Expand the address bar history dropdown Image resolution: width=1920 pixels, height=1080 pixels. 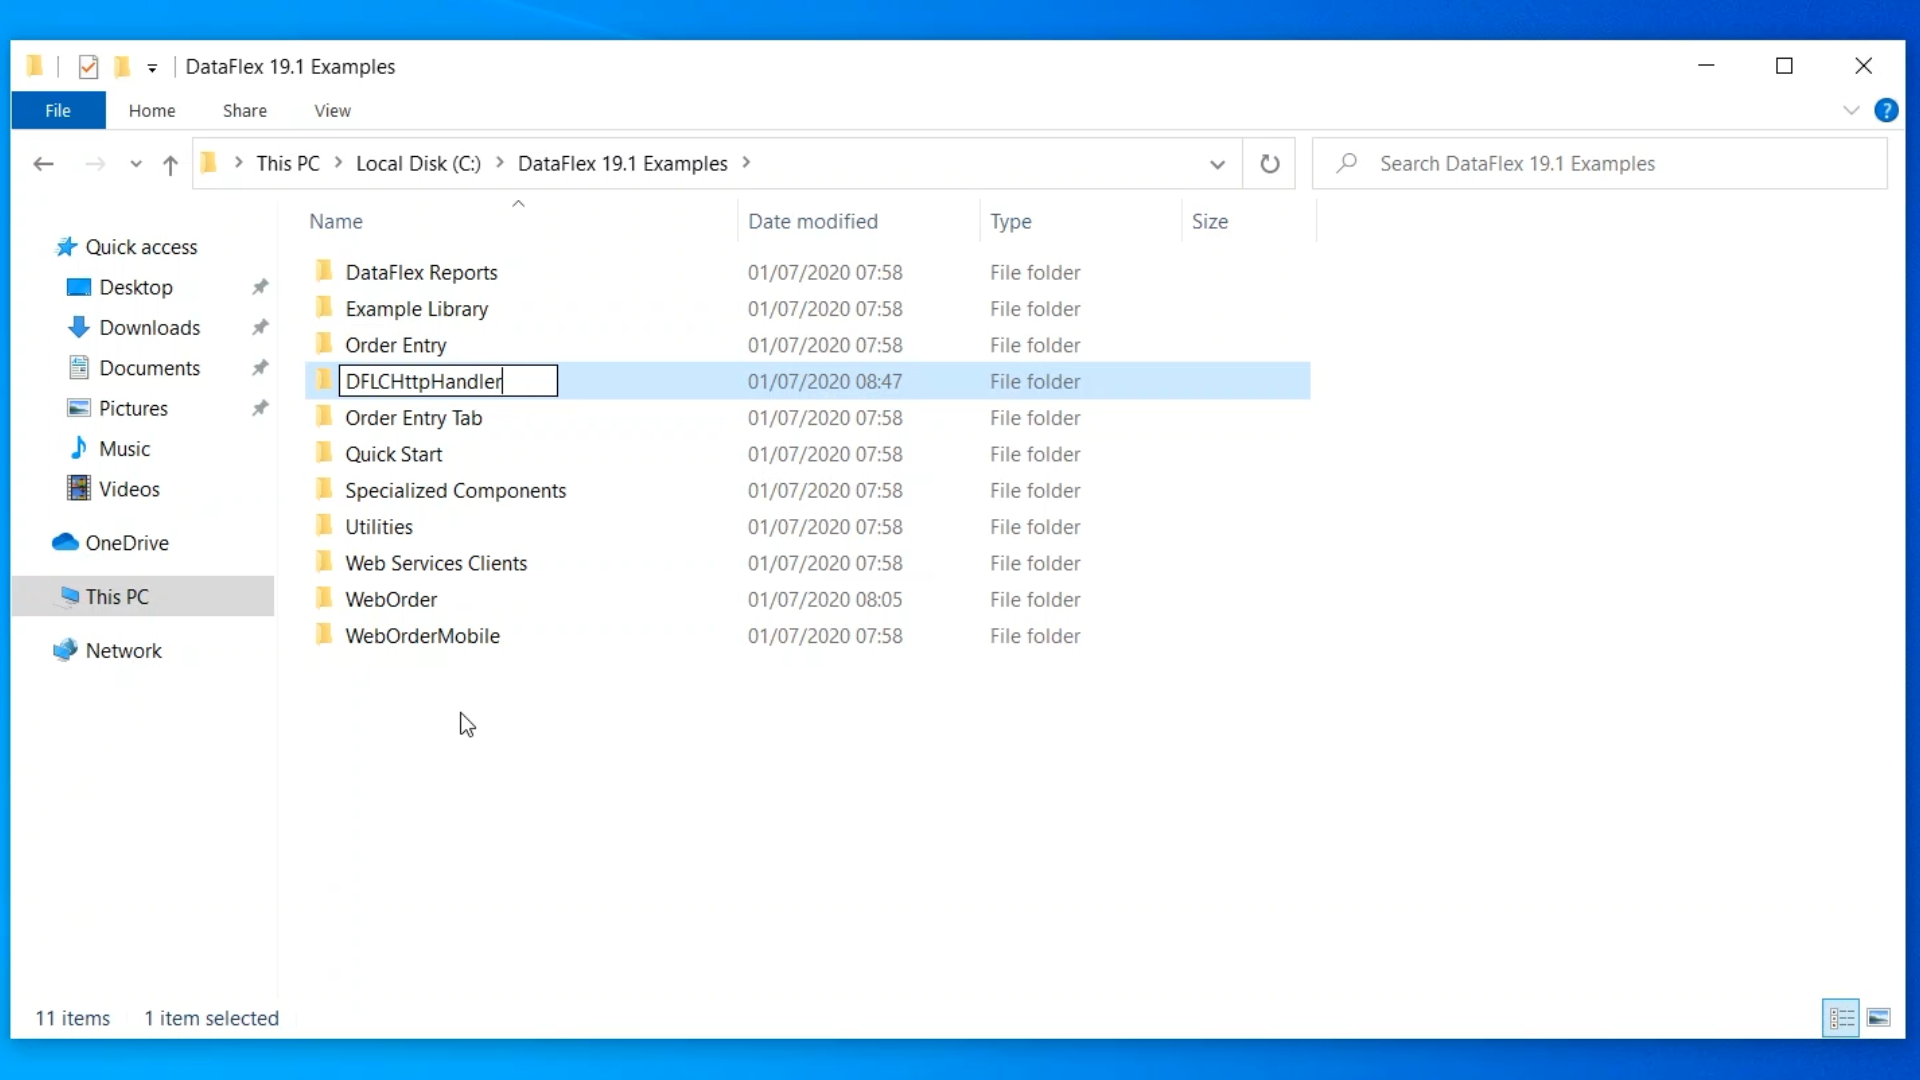tap(1217, 164)
